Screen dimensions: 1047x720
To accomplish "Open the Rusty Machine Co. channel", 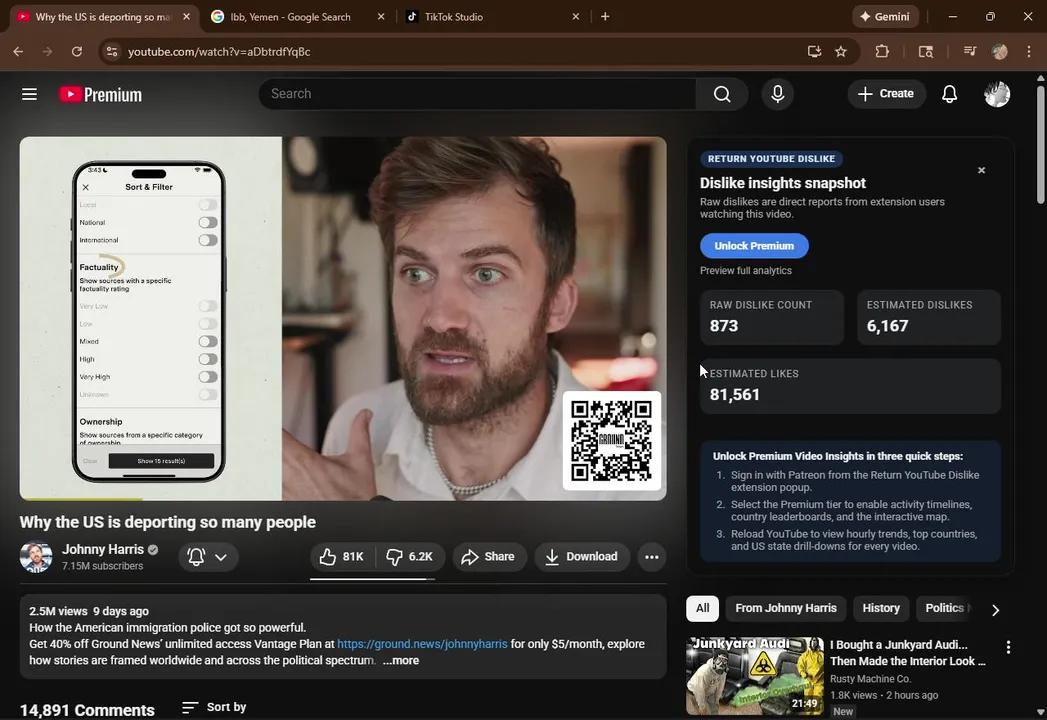I will pyautogui.click(x=870, y=679).
